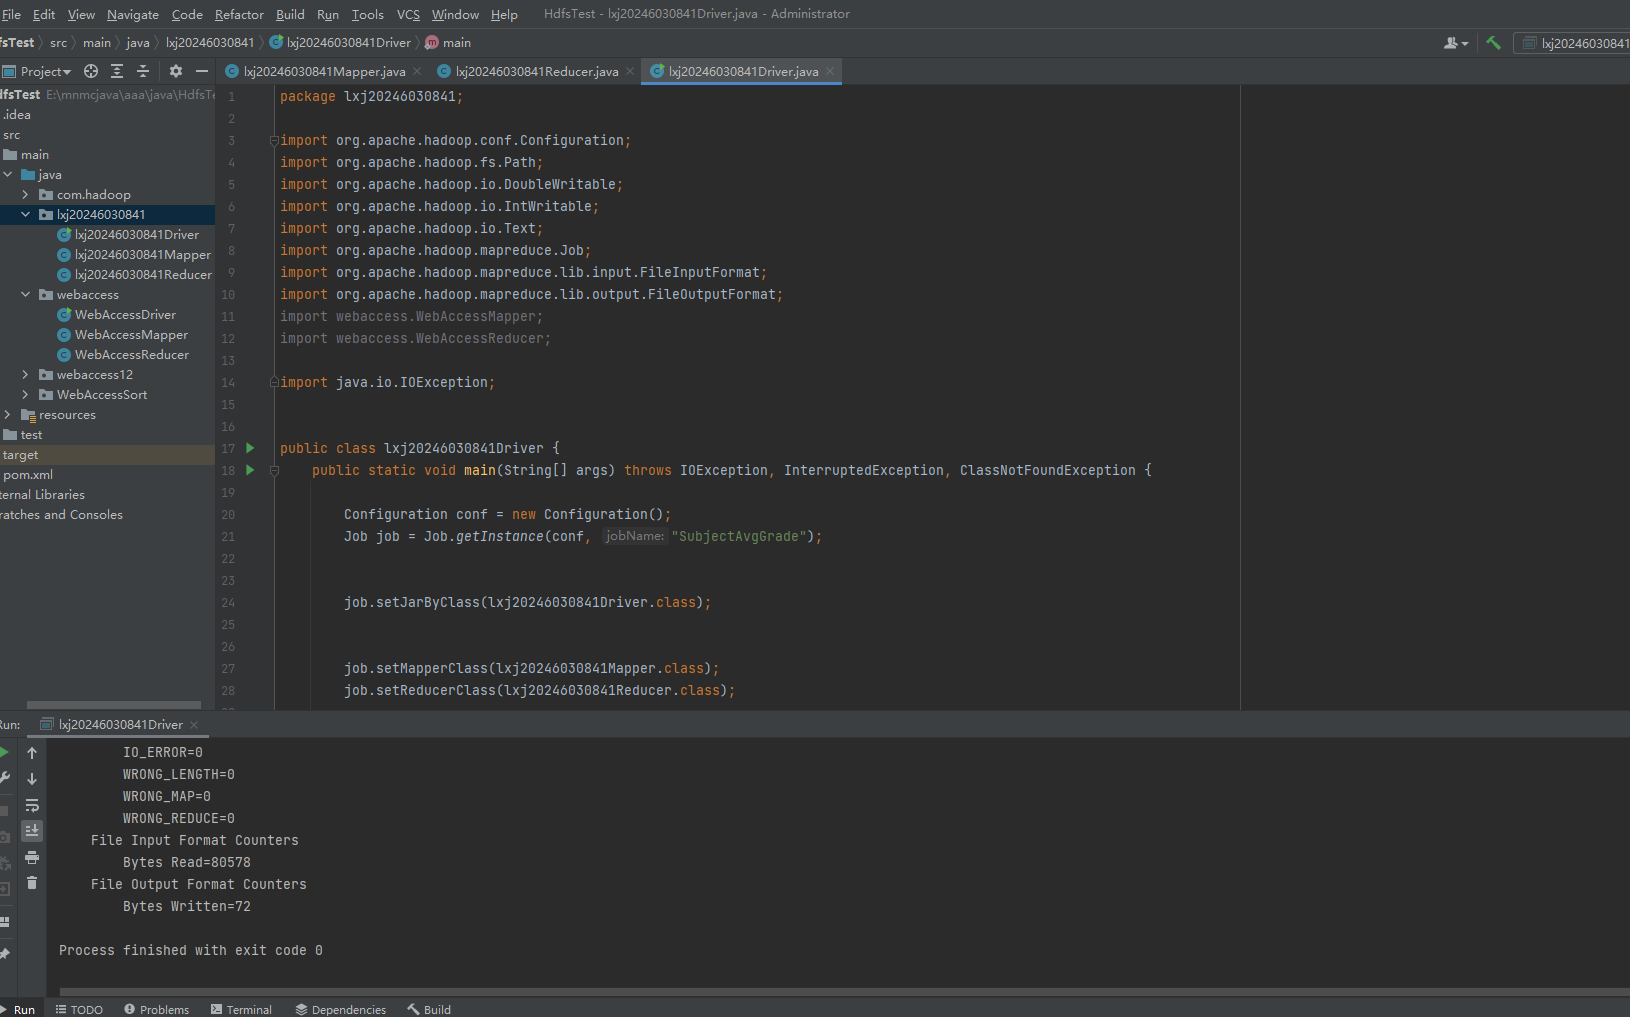Image resolution: width=1630 pixels, height=1017 pixels.
Task: Open Project panel settings gear
Action: click(176, 71)
